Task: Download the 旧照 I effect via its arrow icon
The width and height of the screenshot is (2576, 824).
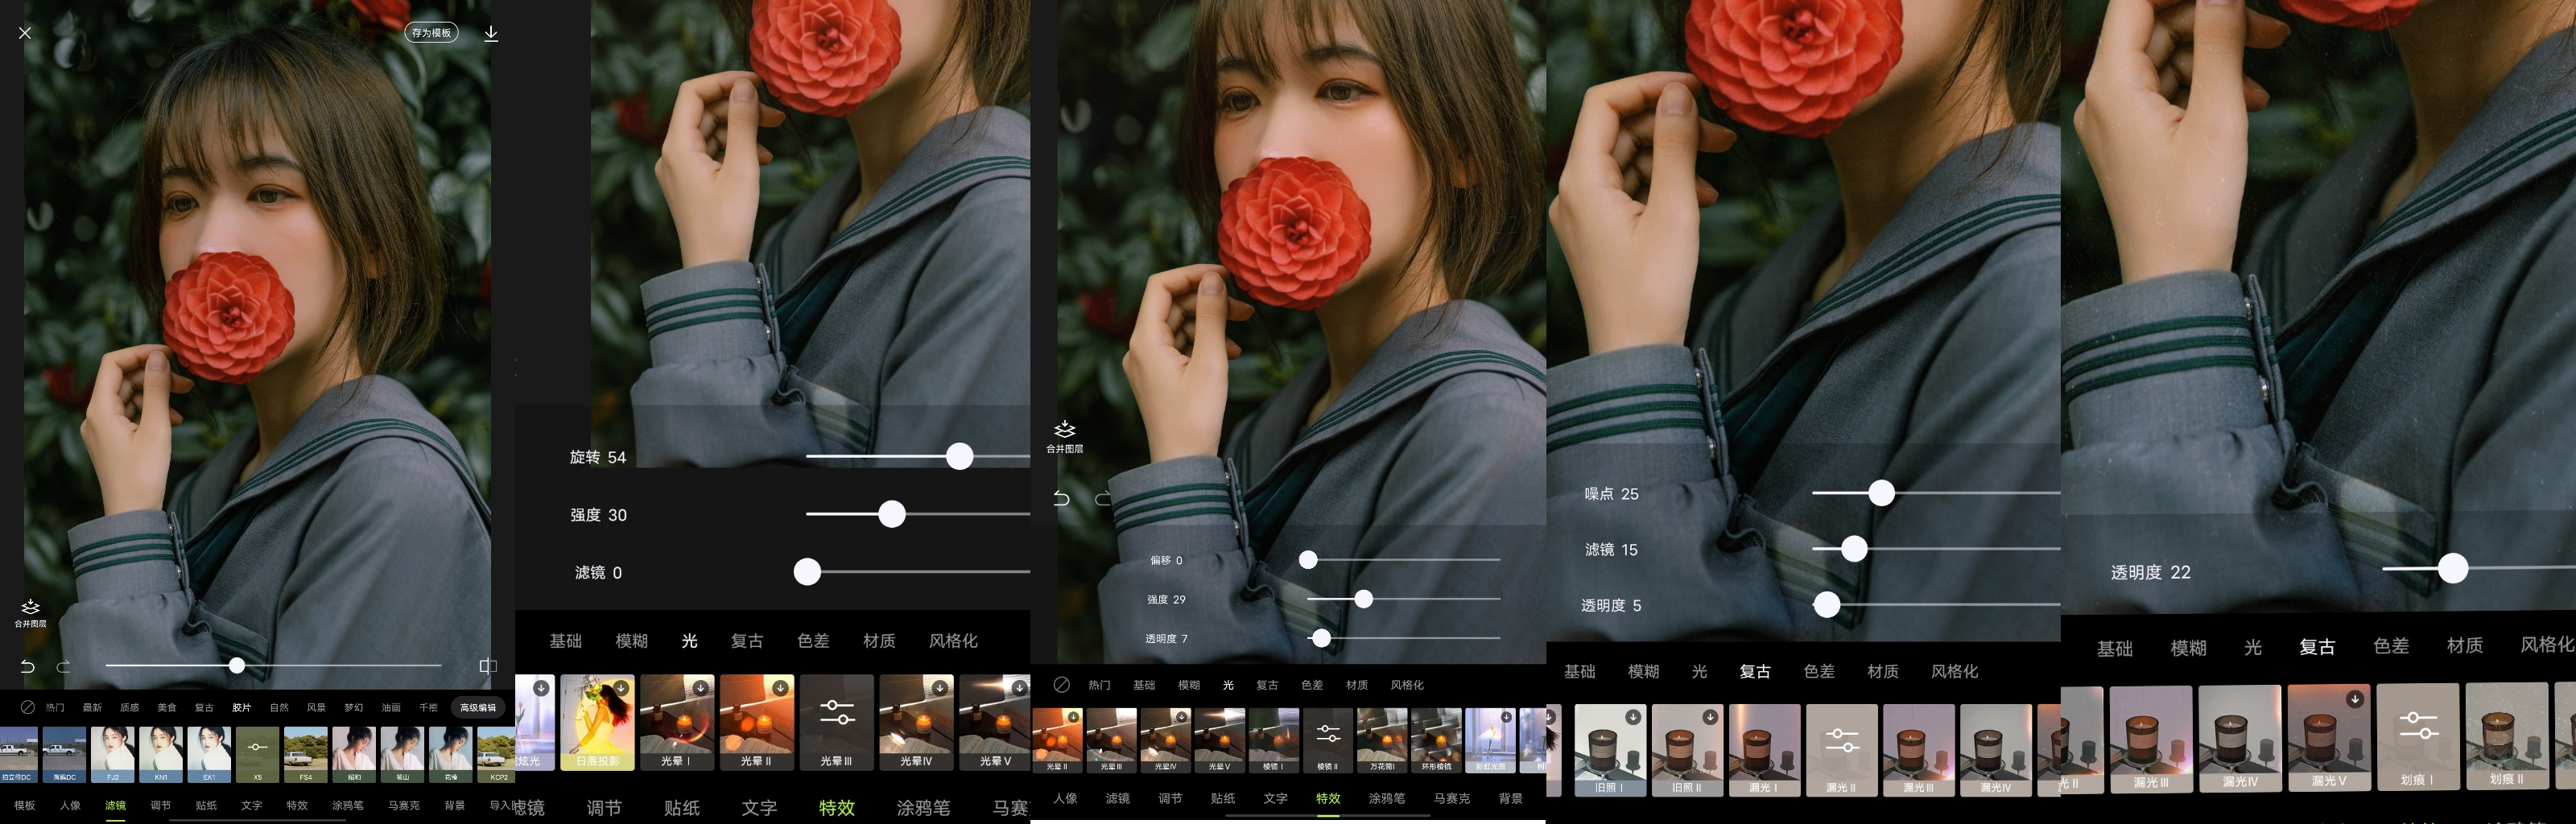Action: click(x=1632, y=717)
